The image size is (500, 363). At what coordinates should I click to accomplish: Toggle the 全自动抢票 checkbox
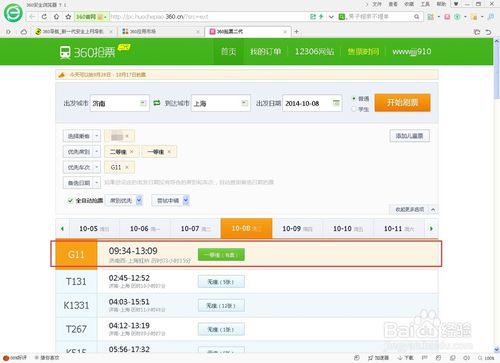tap(70, 200)
